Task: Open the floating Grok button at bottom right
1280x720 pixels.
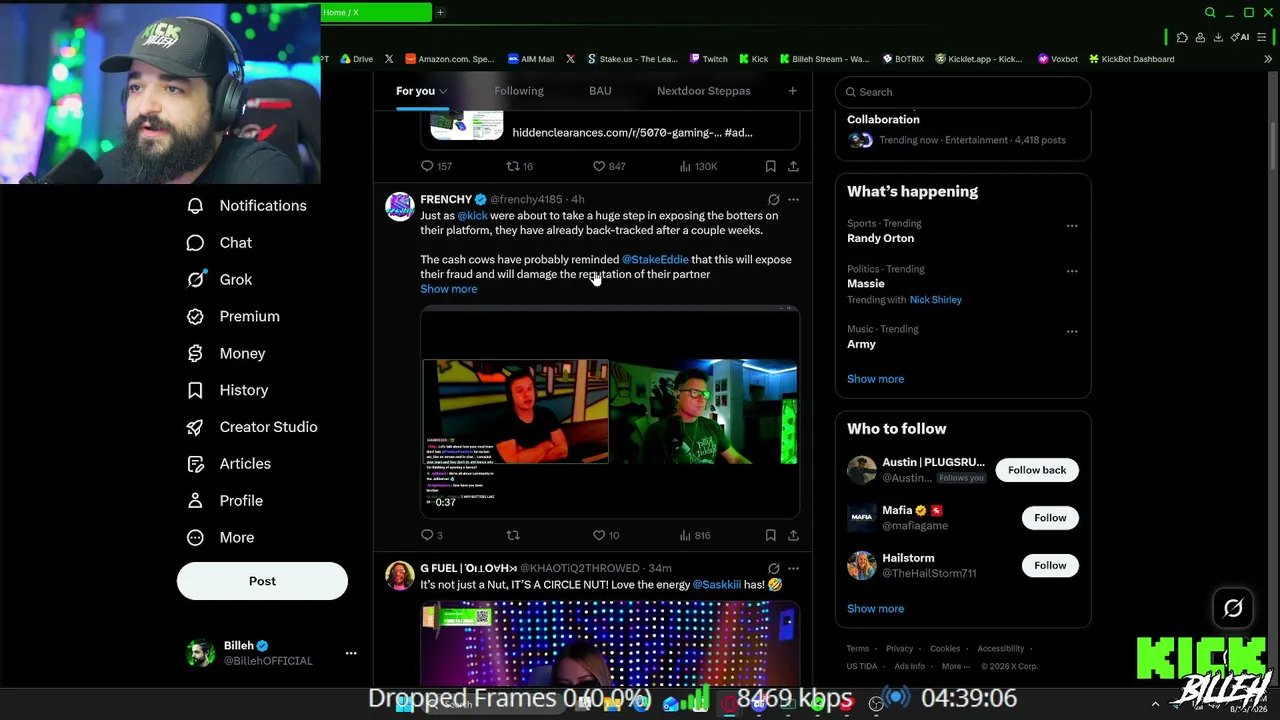Action: tap(1233, 608)
